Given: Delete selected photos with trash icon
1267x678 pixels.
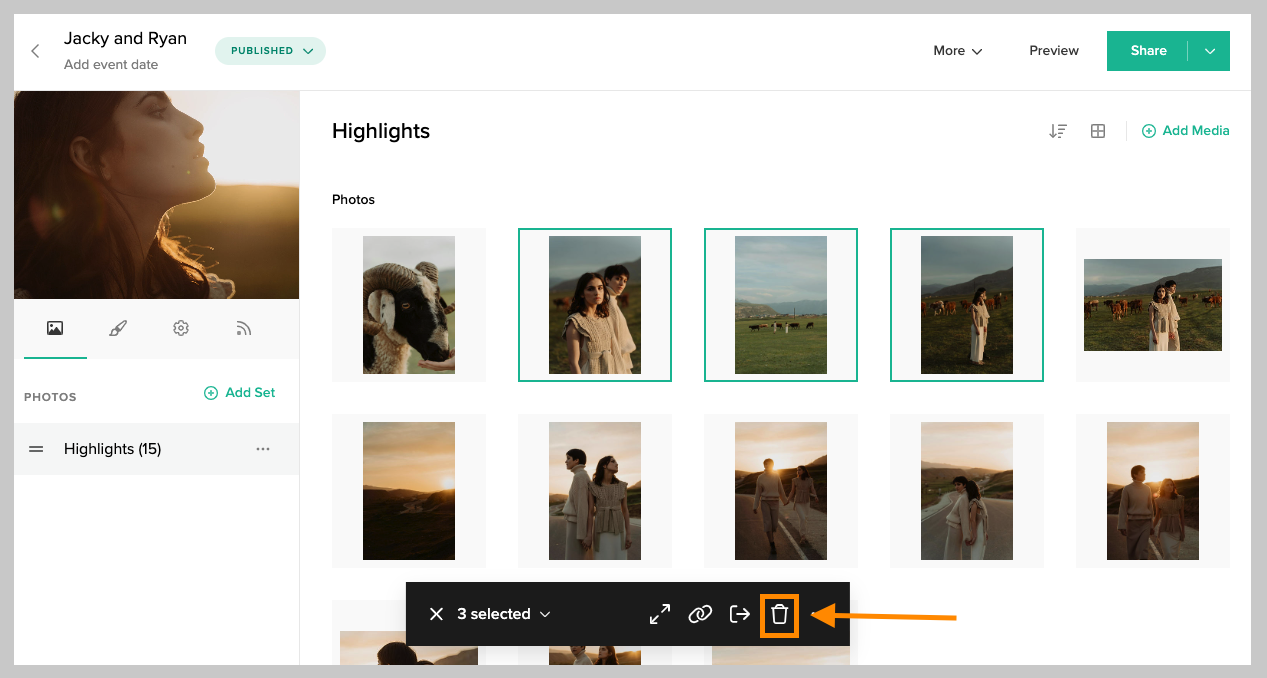Looking at the screenshot, I should coord(780,614).
